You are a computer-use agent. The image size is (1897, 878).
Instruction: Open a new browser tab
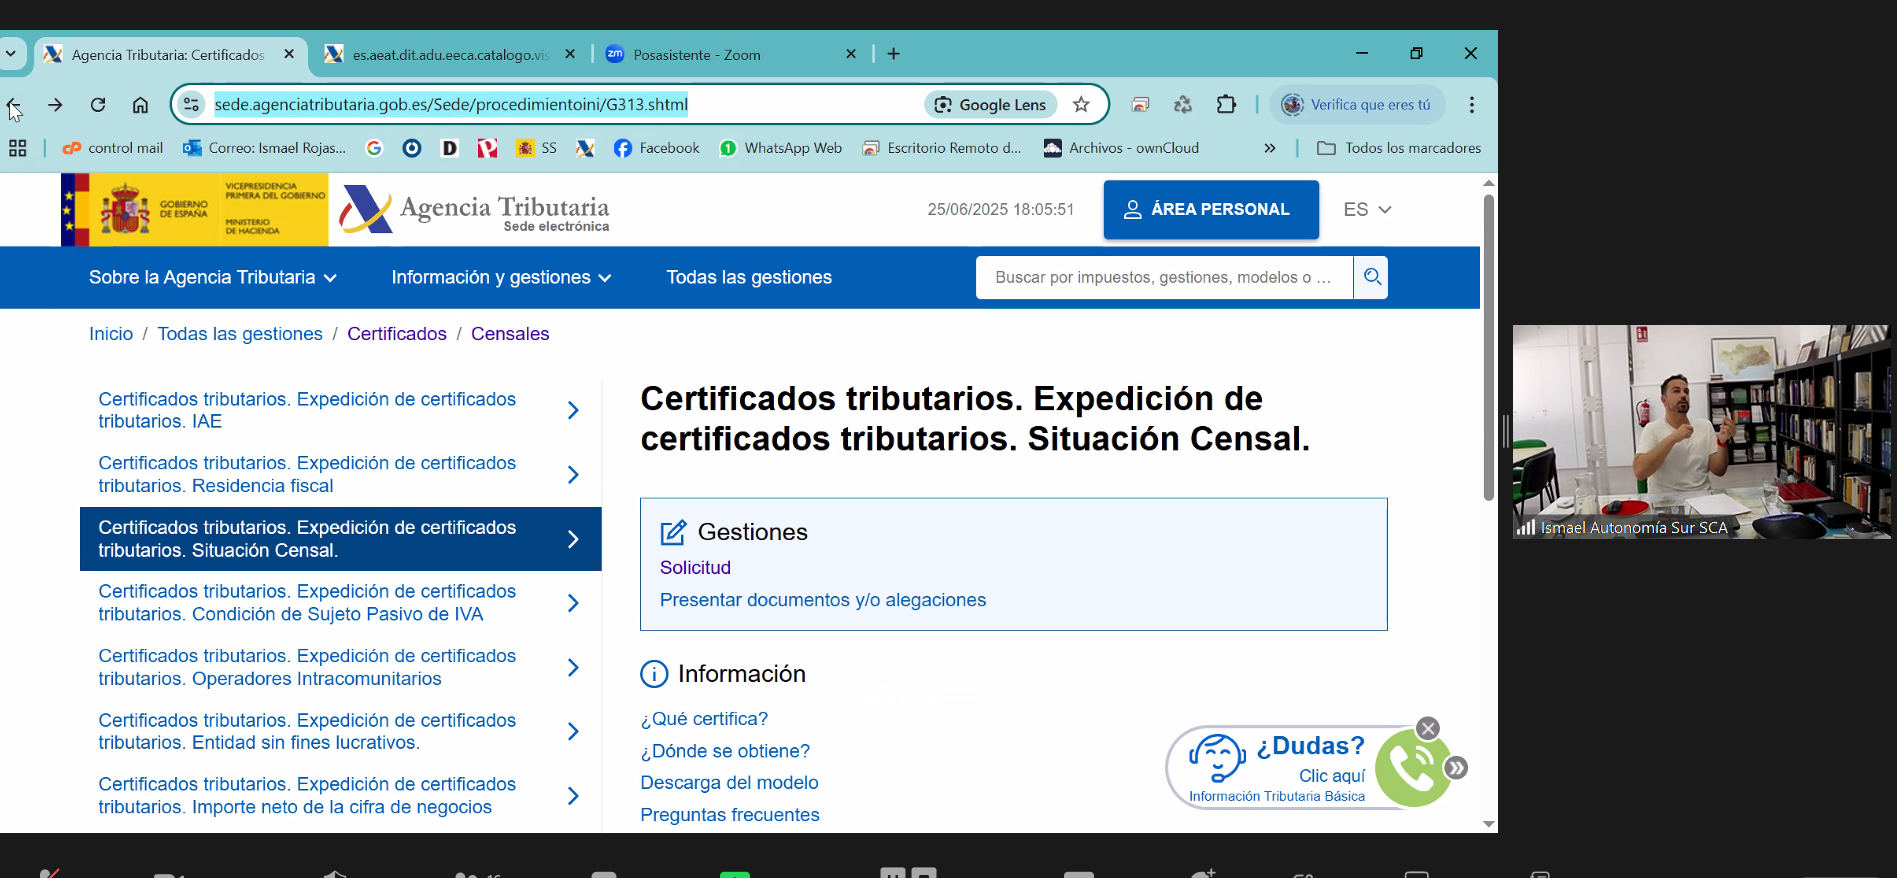(894, 54)
